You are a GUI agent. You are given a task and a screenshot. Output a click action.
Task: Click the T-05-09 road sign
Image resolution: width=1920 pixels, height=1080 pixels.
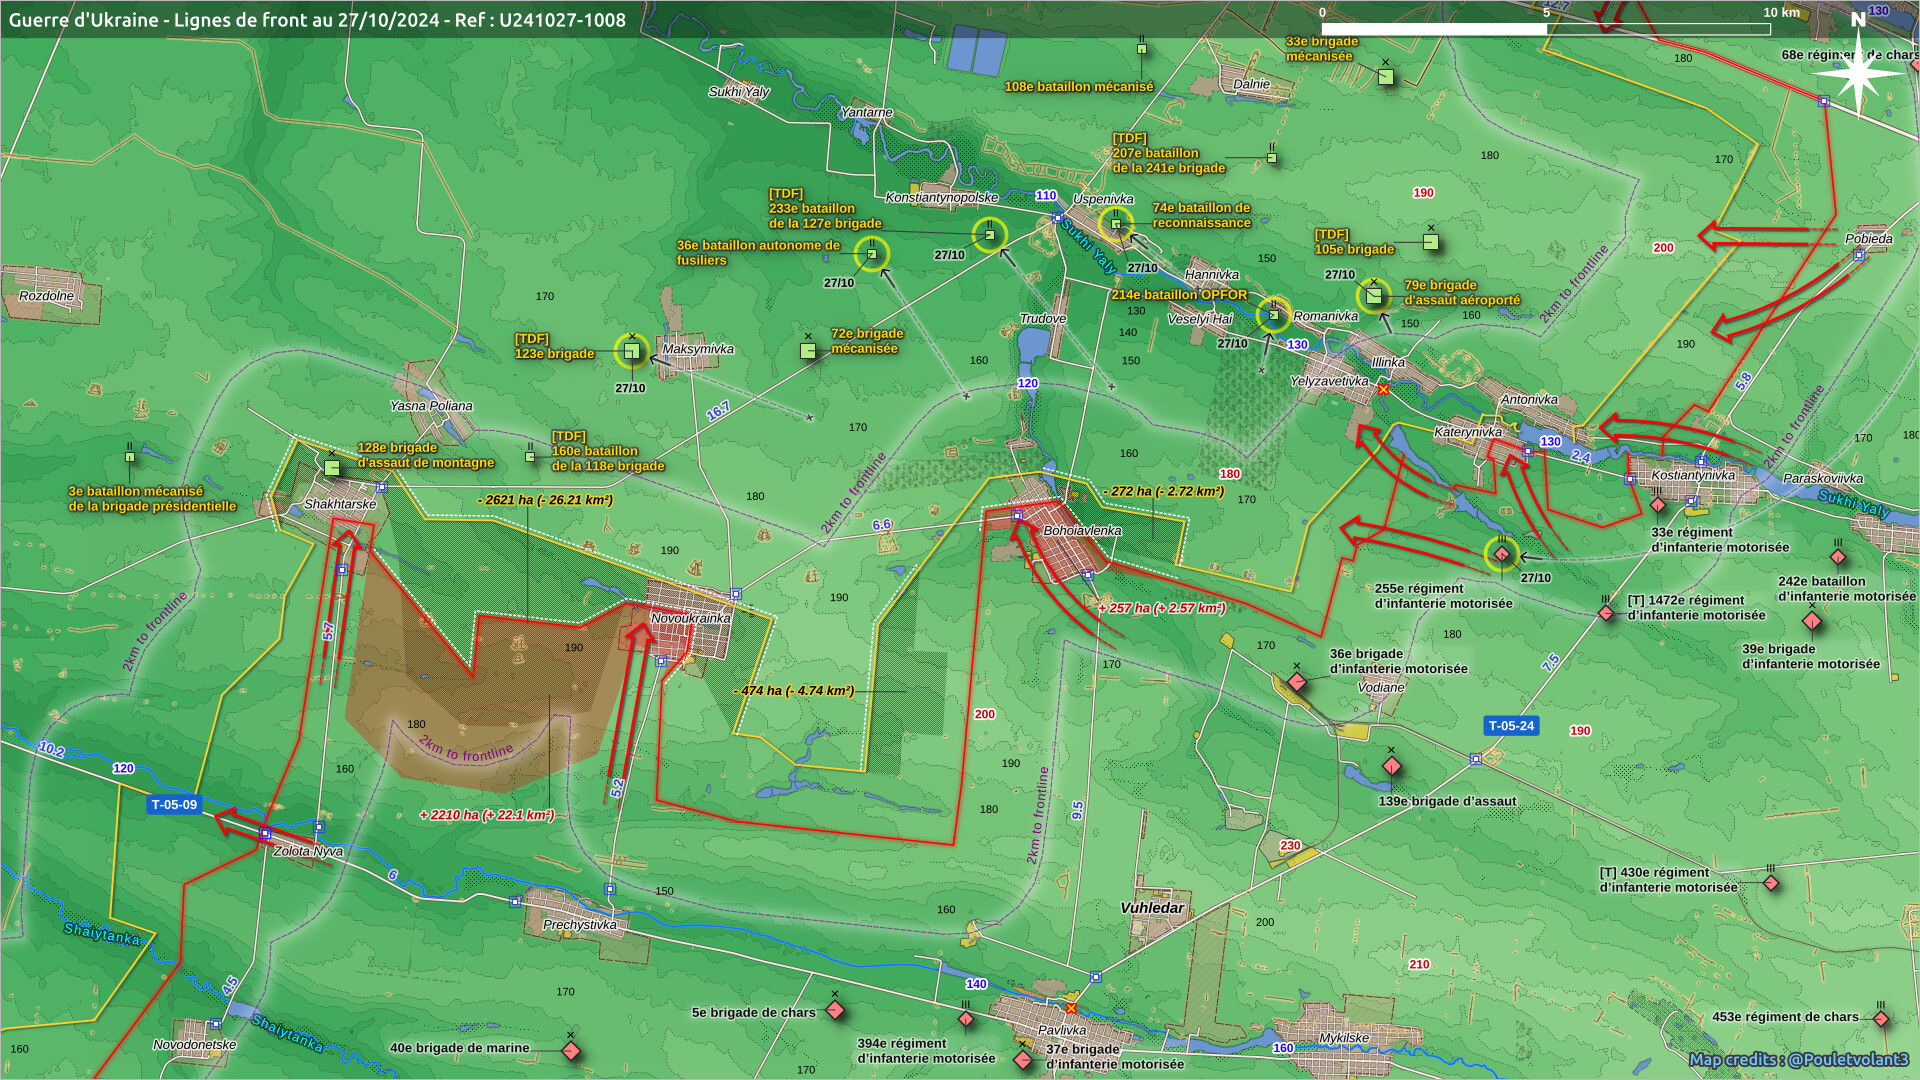174,804
